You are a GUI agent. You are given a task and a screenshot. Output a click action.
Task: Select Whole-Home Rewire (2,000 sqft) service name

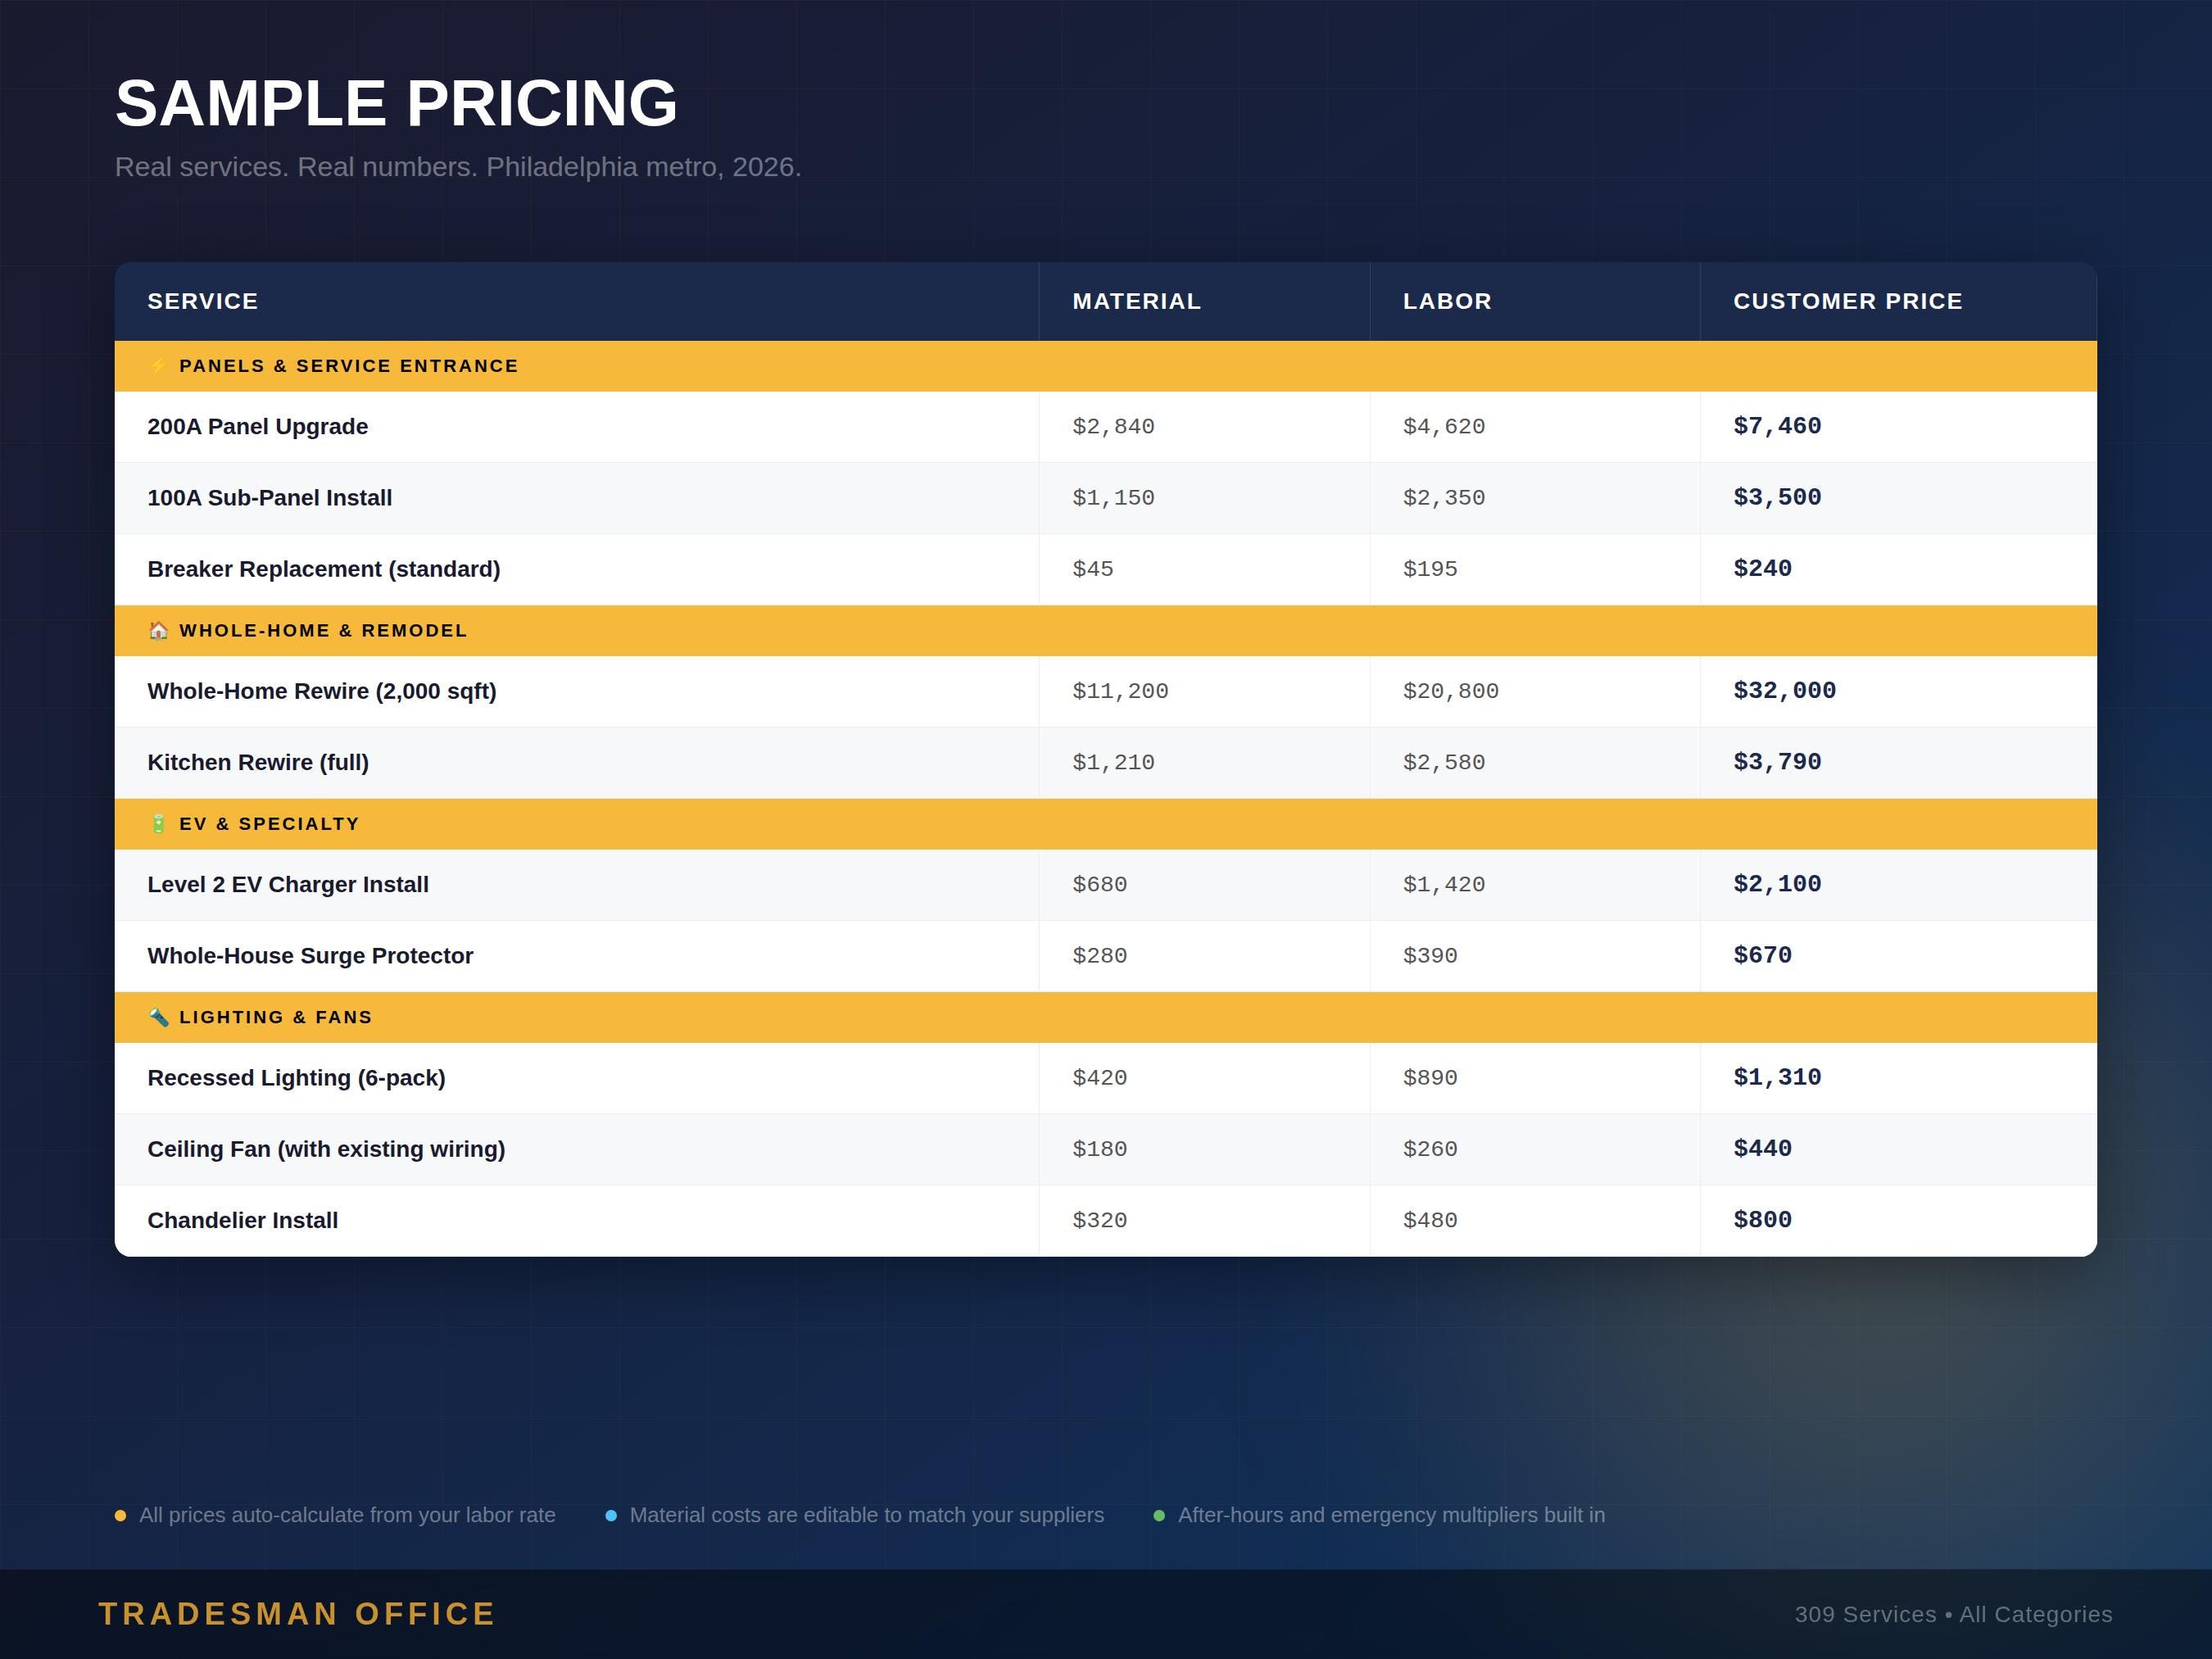click(322, 691)
